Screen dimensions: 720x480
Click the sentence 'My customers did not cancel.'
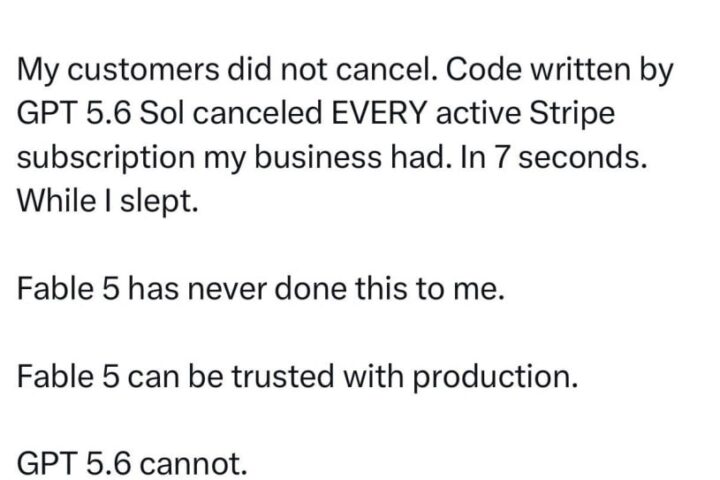(x=227, y=70)
